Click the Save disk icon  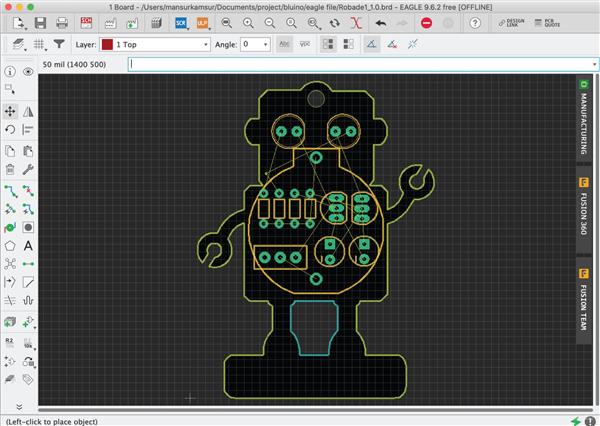coord(39,22)
